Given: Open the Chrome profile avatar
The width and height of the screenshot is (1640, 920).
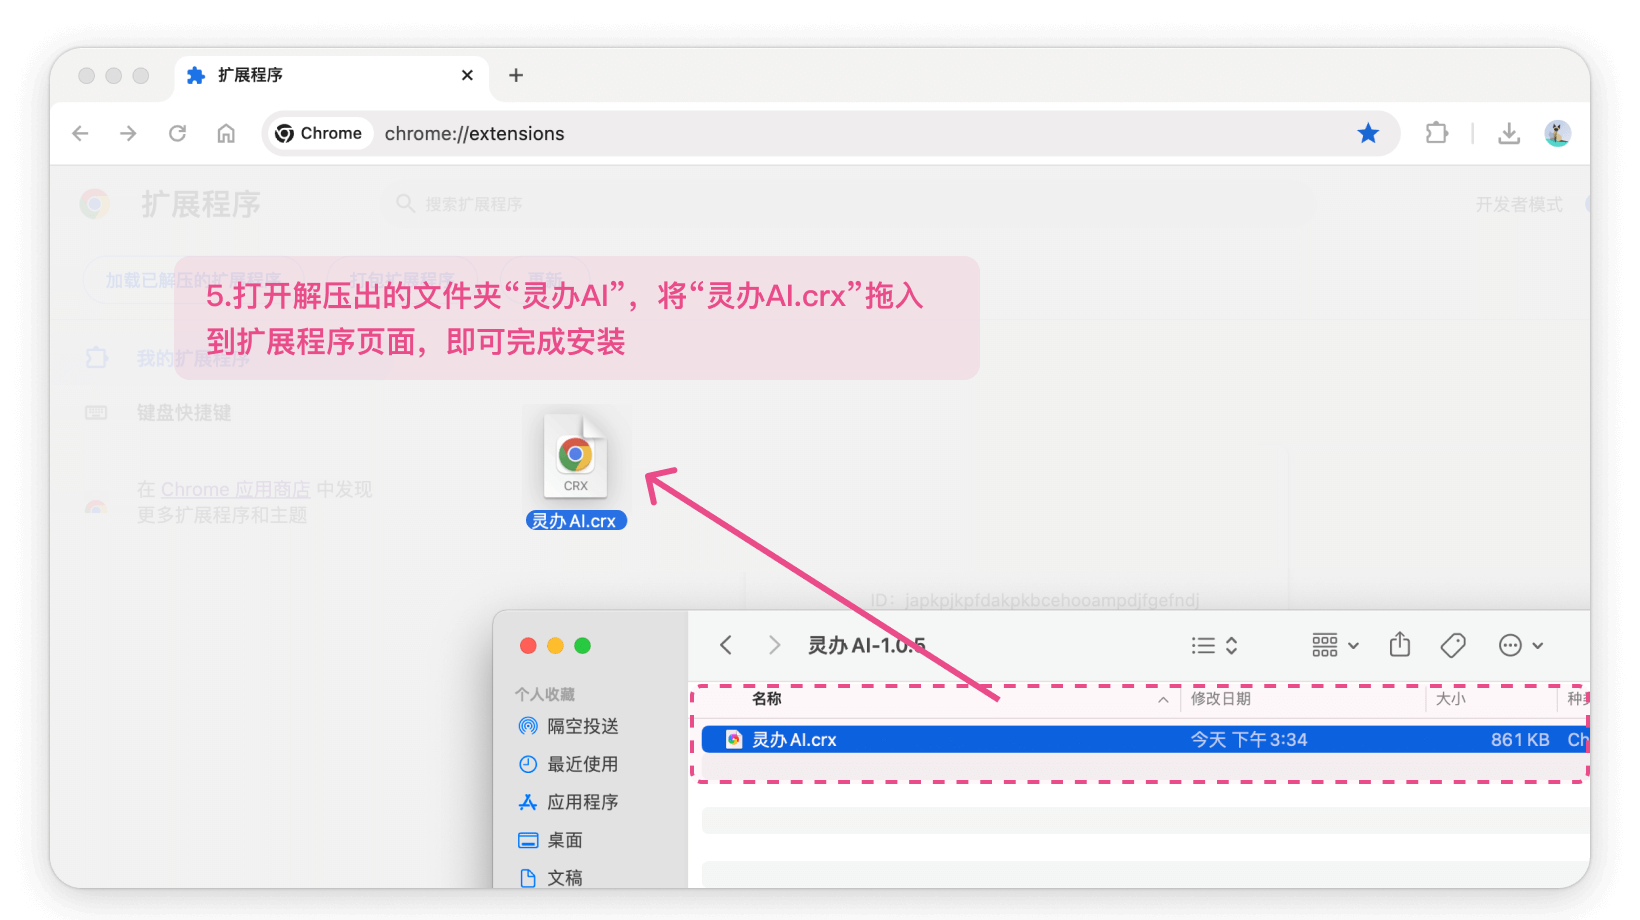Looking at the screenshot, I should pyautogui.click(x=1557, y=133).
